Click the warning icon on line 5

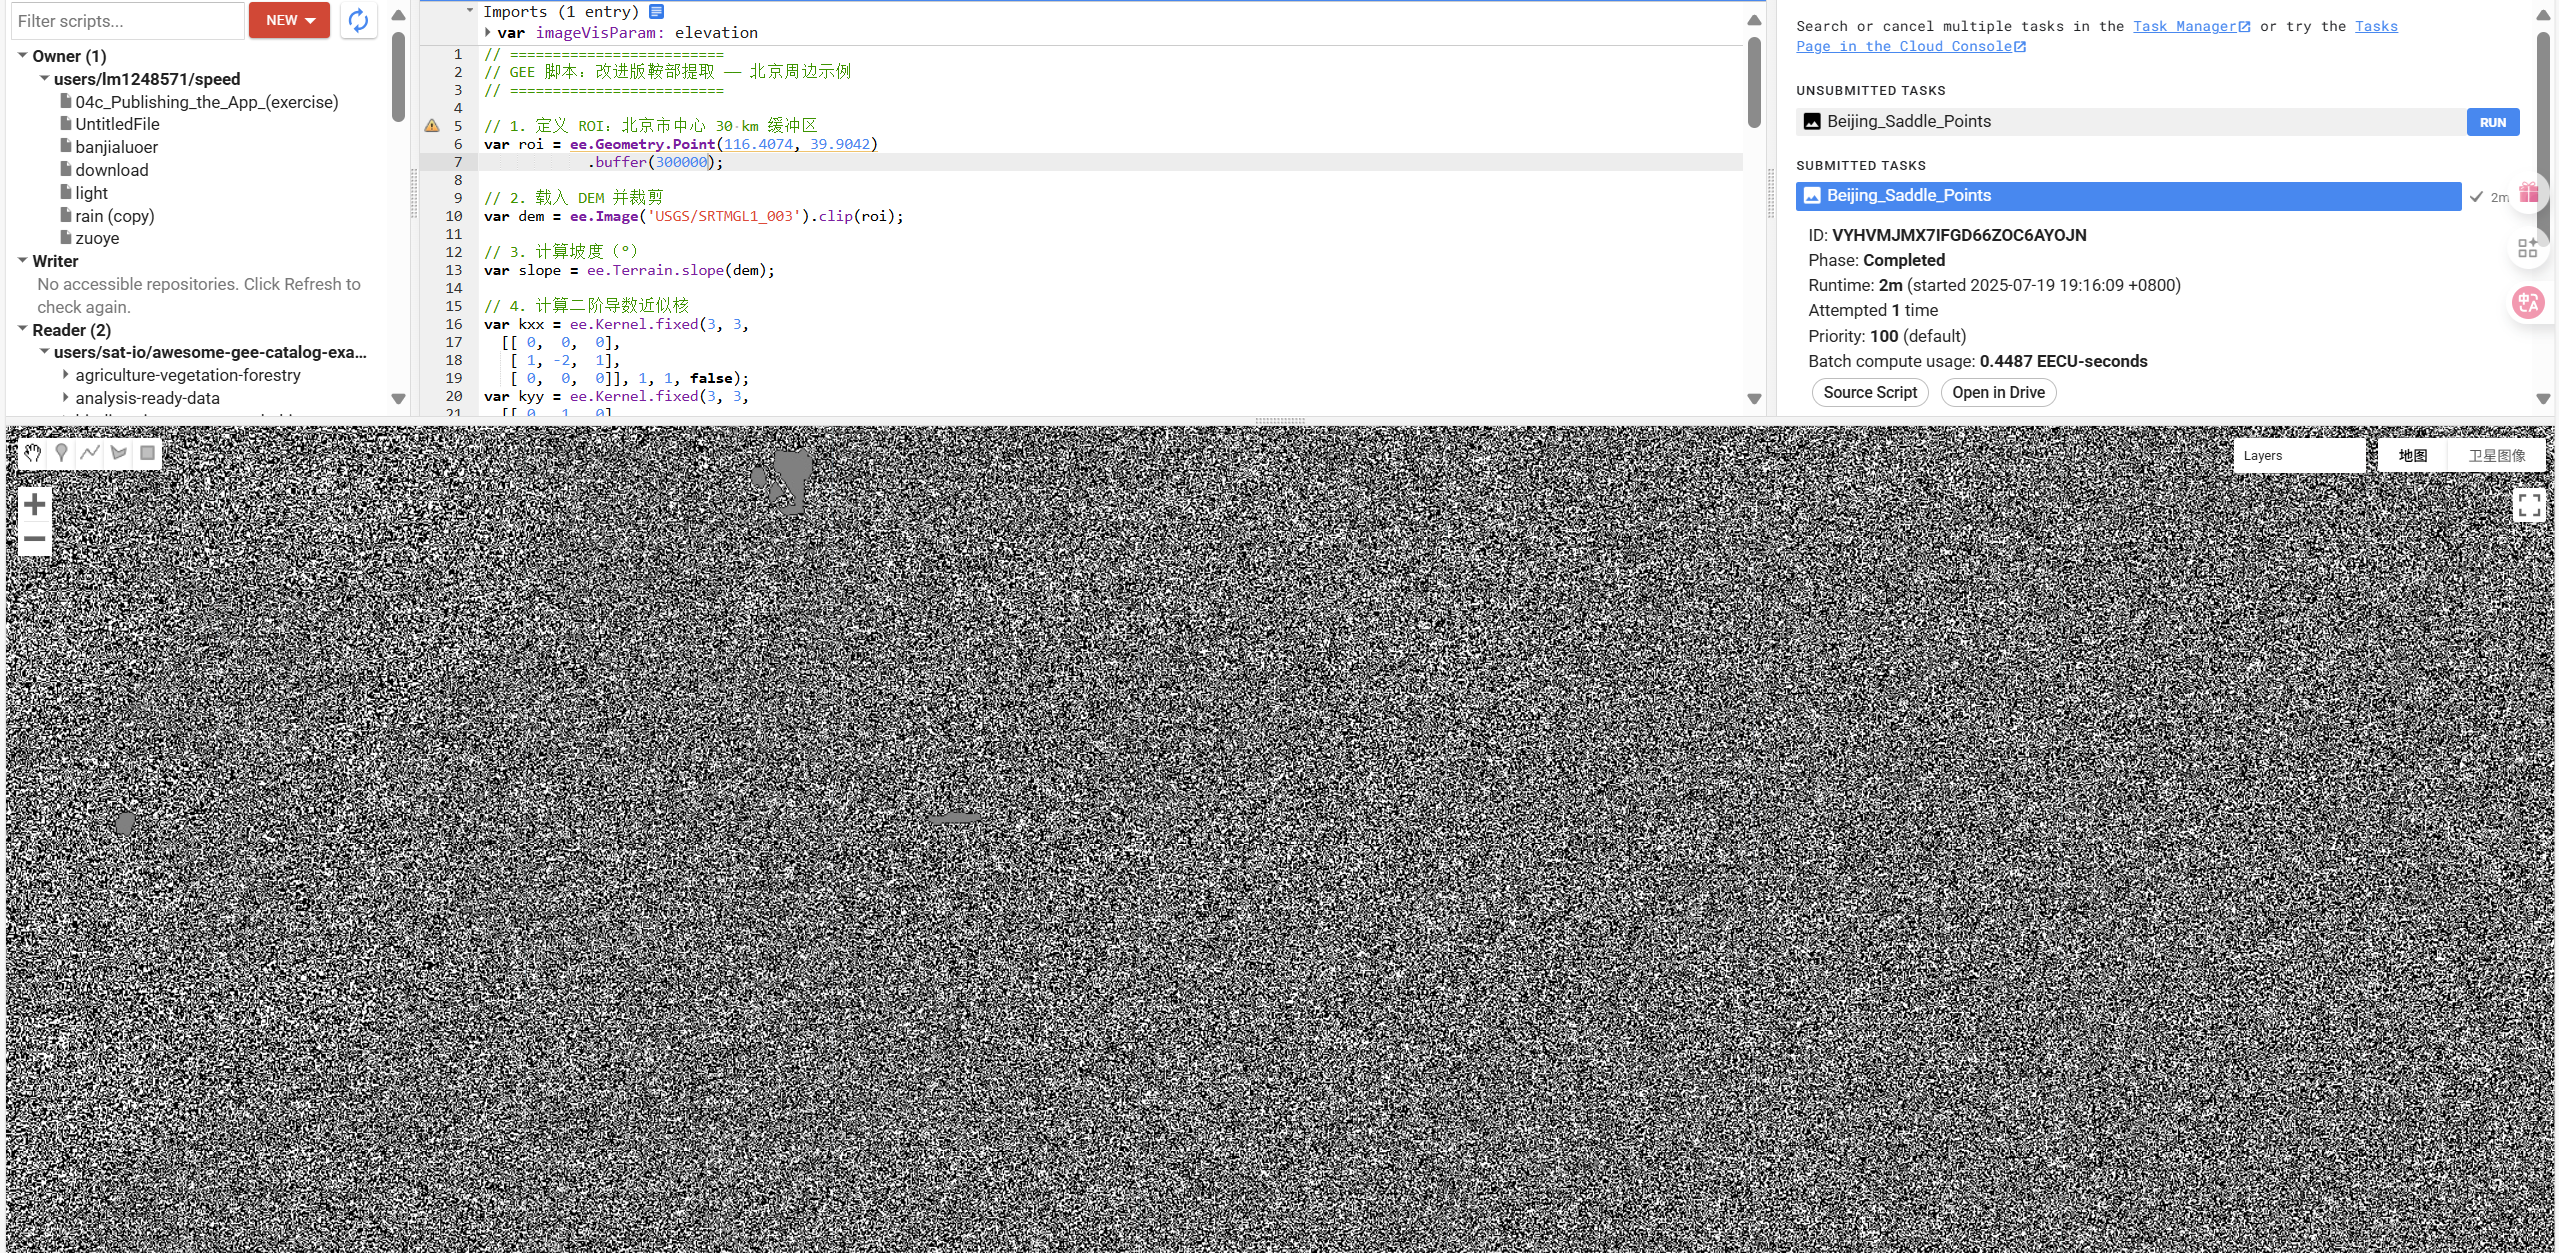432,126
